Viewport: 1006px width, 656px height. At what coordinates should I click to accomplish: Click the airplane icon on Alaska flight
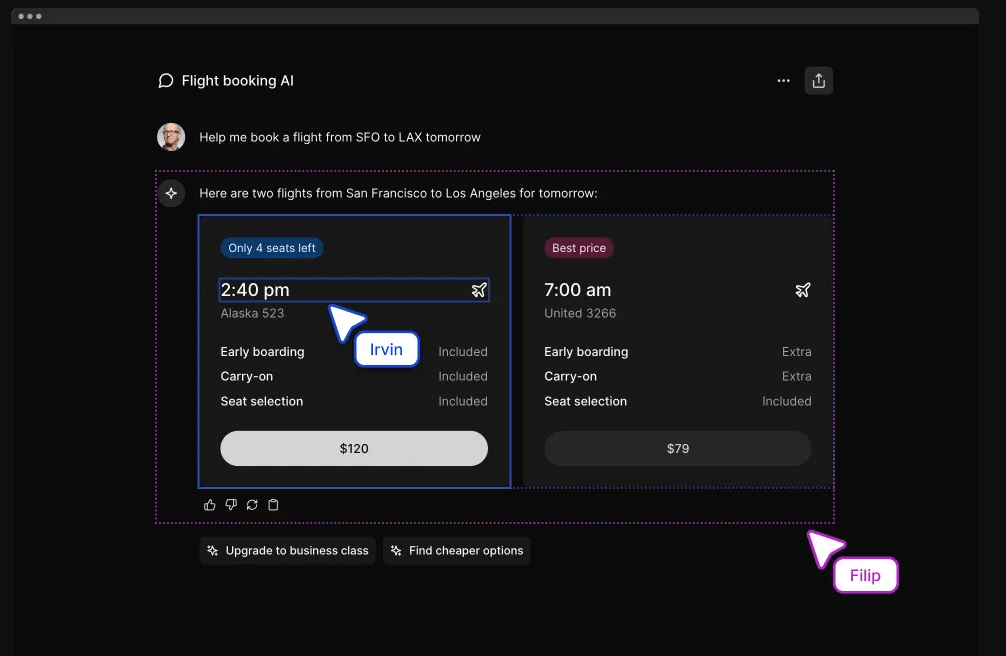(479, 290)
